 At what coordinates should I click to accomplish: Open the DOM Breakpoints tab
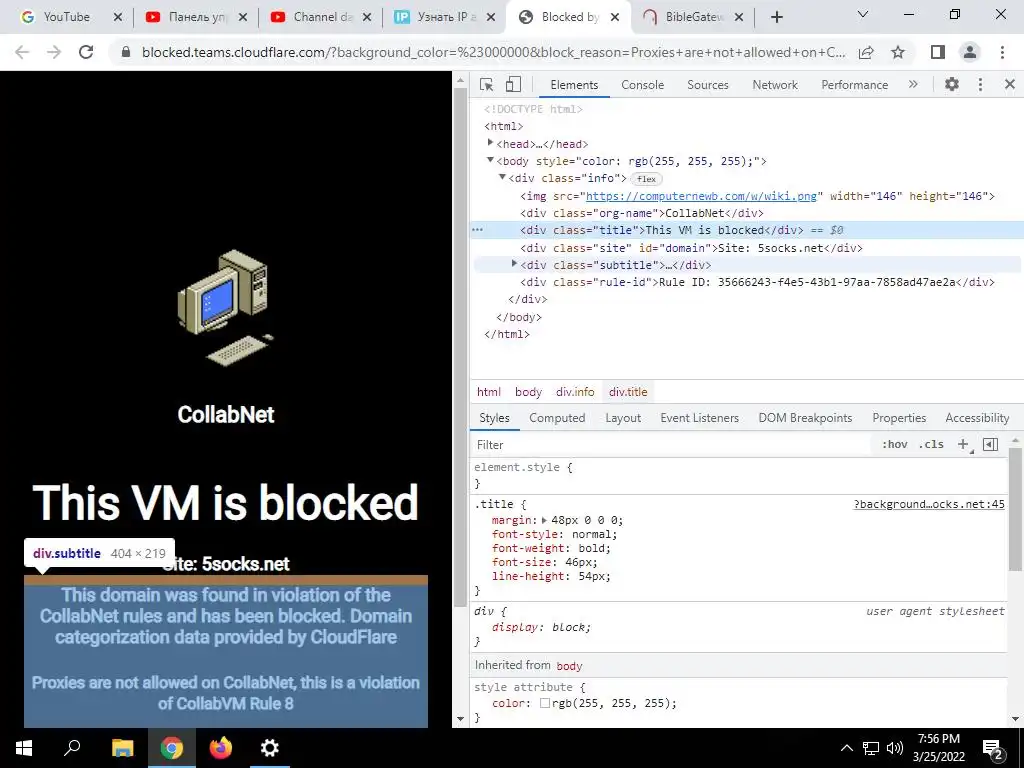[x=805, y=418]
